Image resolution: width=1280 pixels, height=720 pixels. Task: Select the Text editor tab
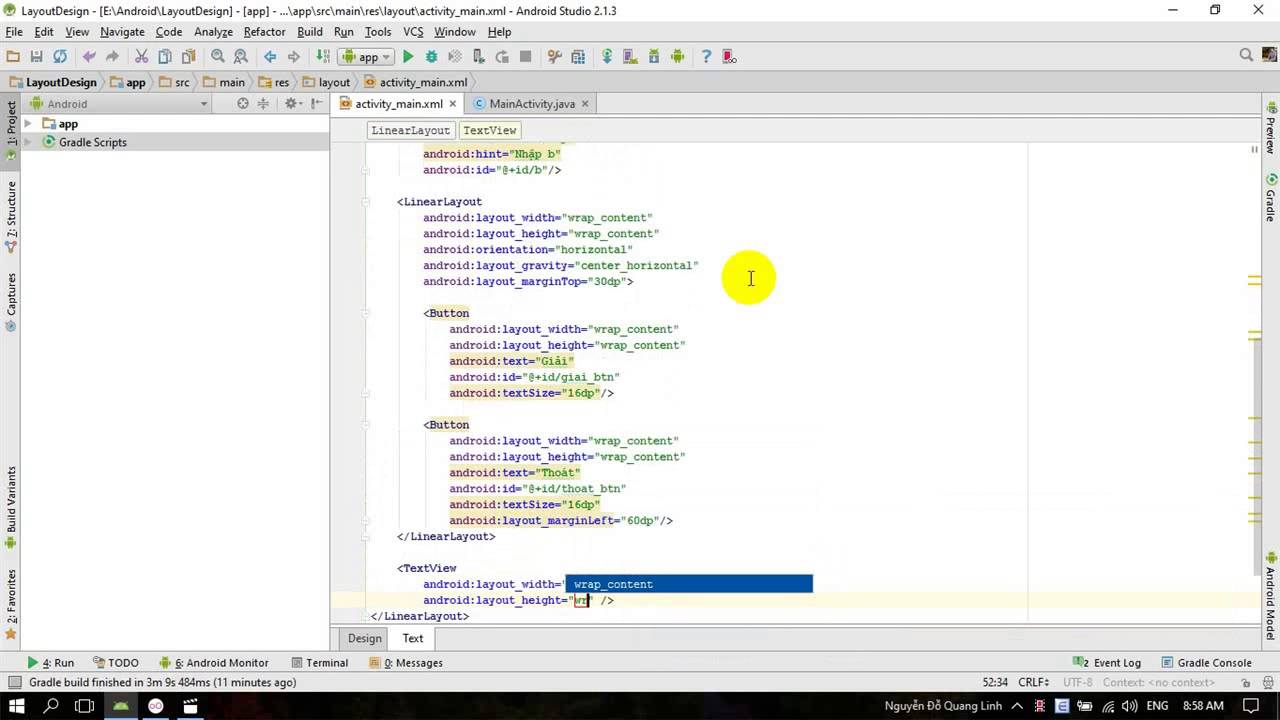pos(413,638)
